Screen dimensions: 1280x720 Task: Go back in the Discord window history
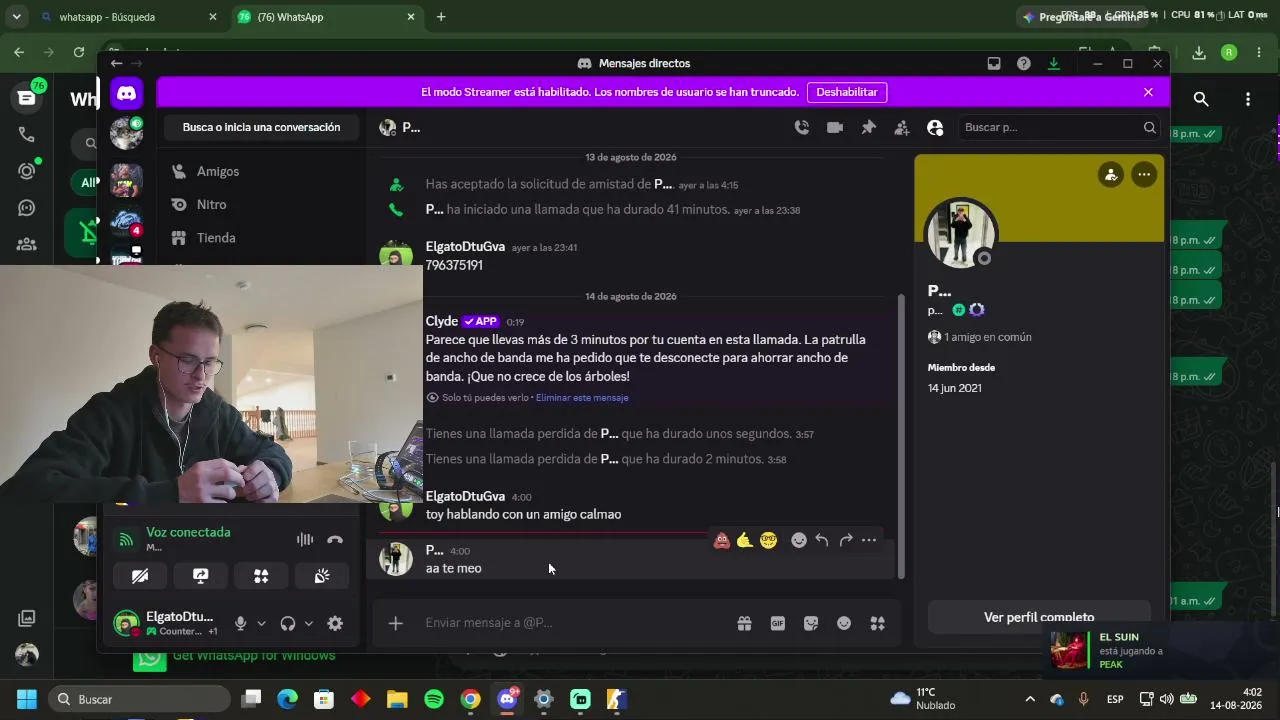tap(116, 63)
